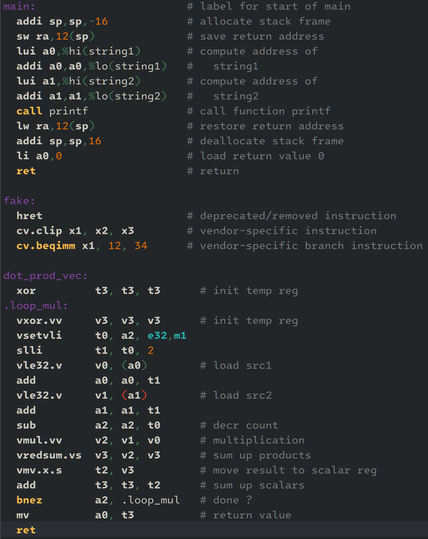The height and width of the screenshot is (539, 428).
Task: Click the 'vmv.x.s' instruction
Action: tap(39, 470)
